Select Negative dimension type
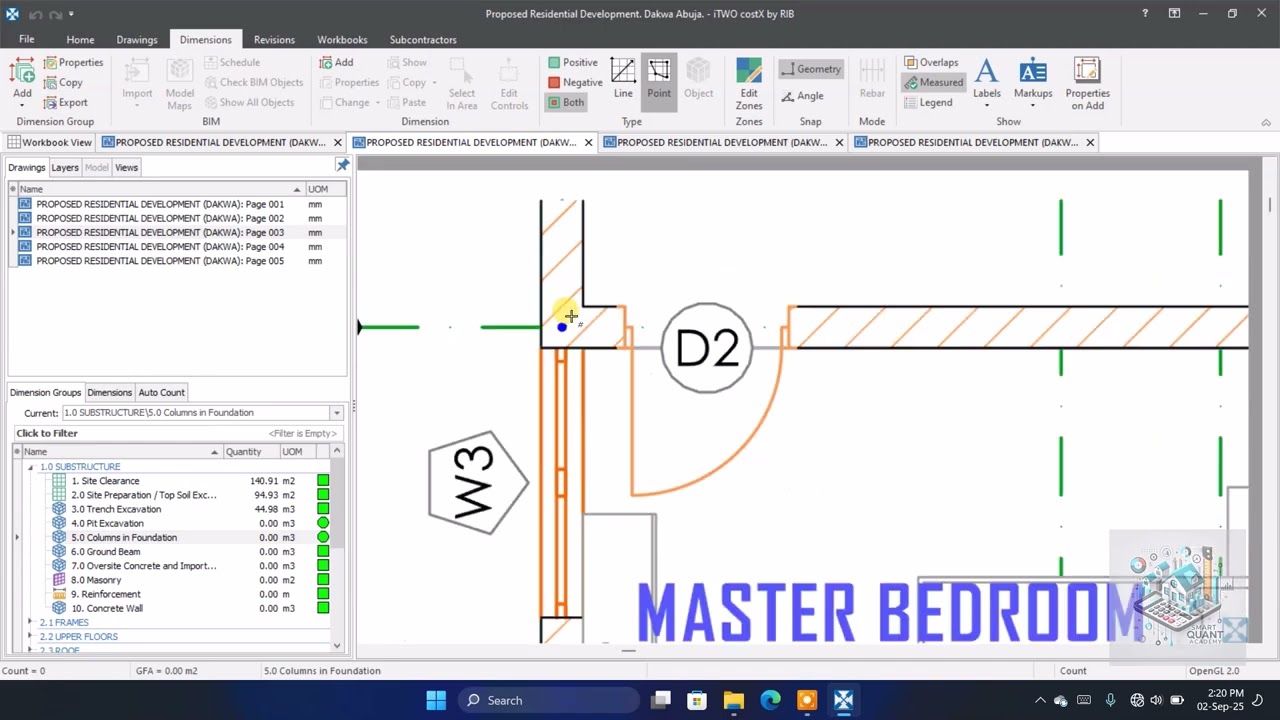 [575, 82]
